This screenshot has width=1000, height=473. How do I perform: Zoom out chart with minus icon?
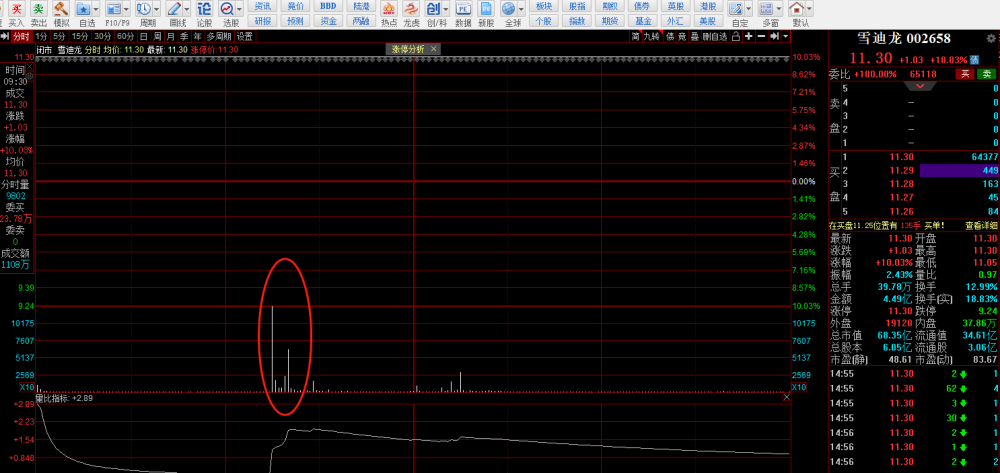(x=761, y=36)
